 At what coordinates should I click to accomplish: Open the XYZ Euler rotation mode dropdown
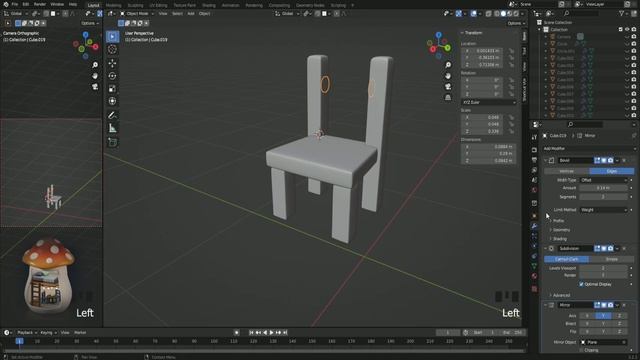[489, 102]
